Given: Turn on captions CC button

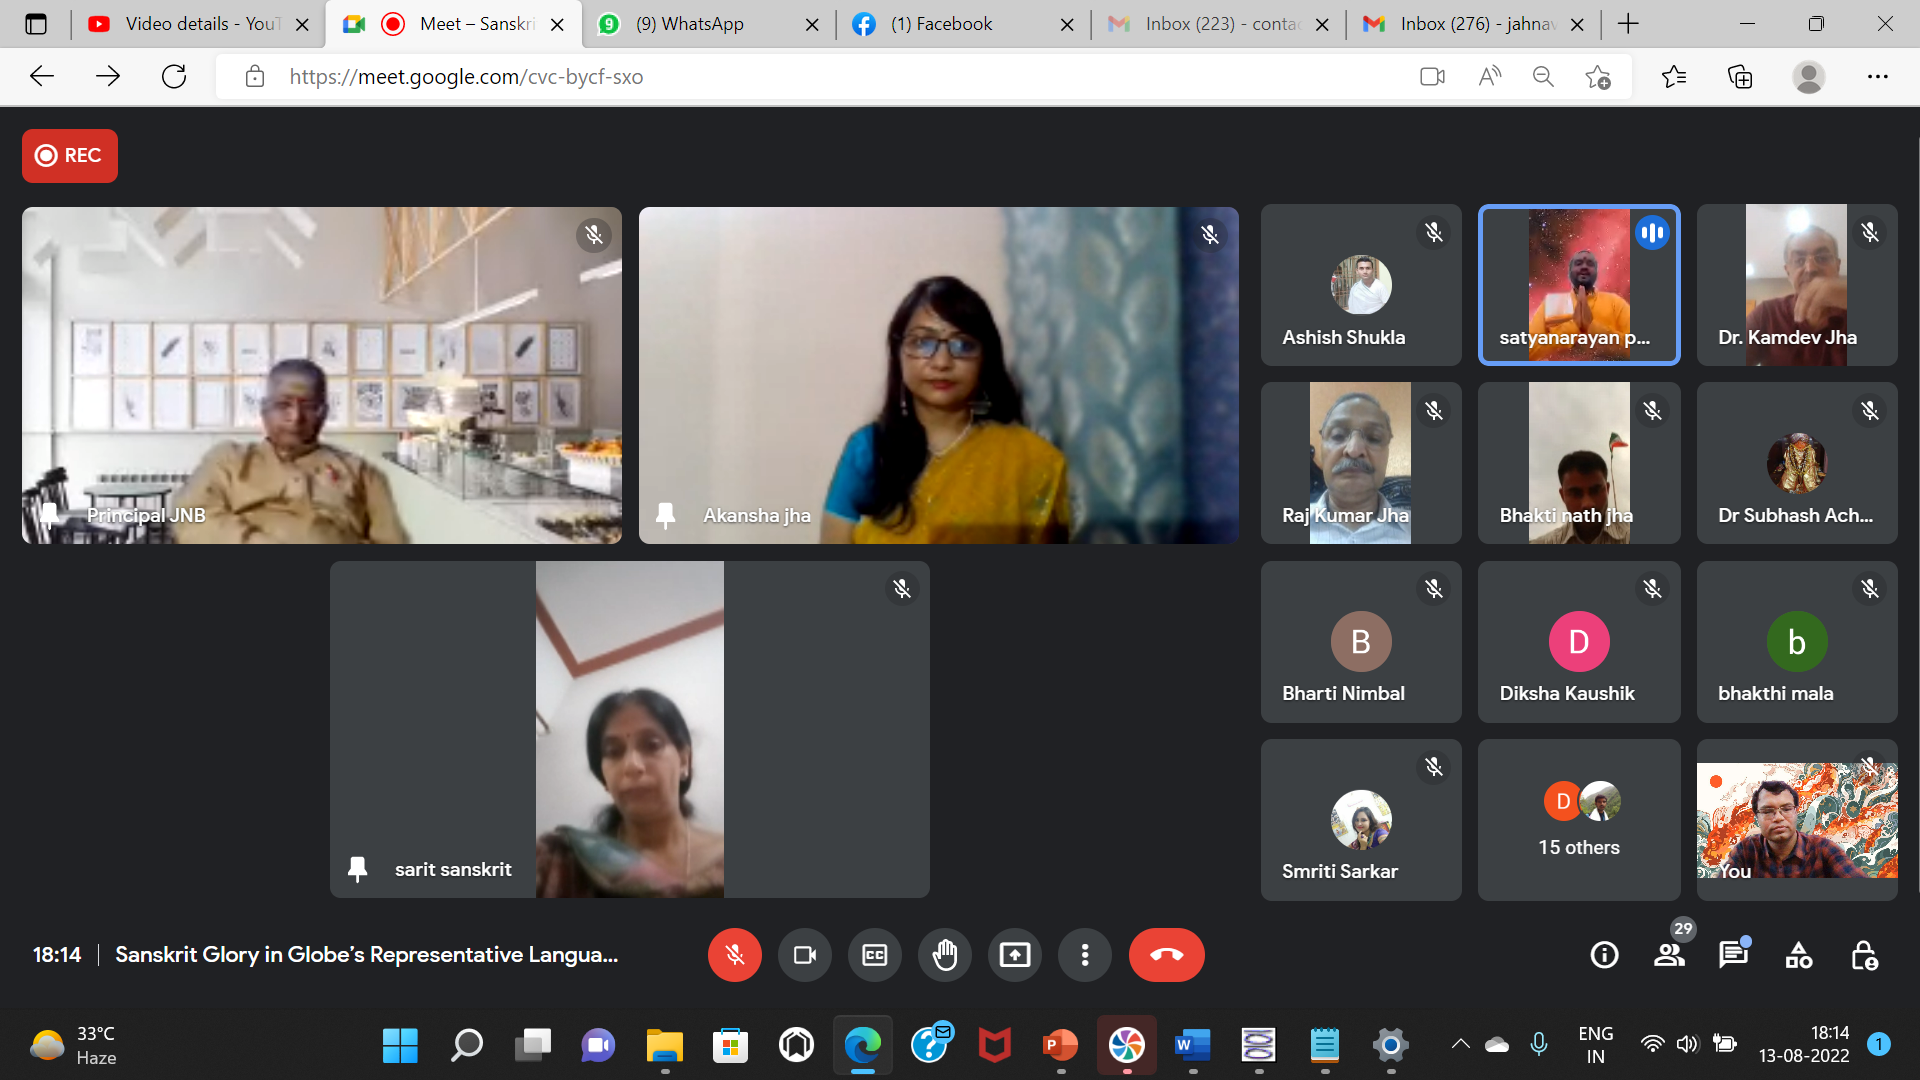Looking at the screenshot, I should [x=874, y=955].
